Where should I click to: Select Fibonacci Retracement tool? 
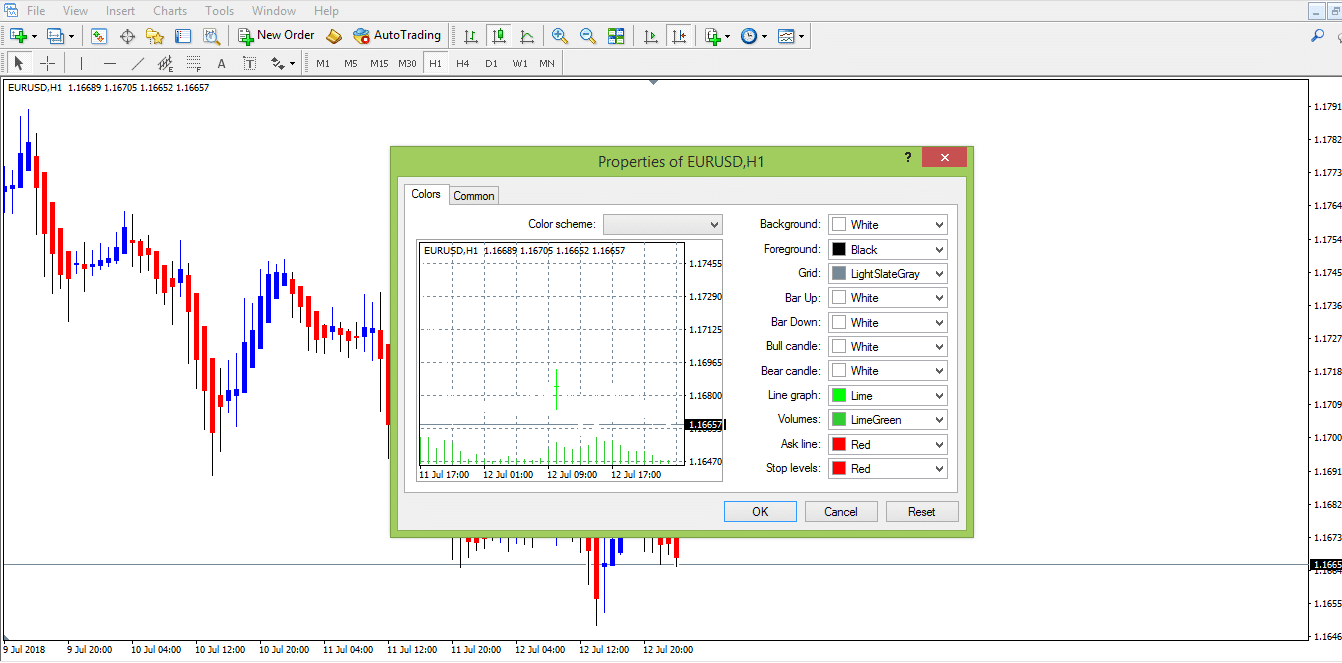tap(193, 63)
